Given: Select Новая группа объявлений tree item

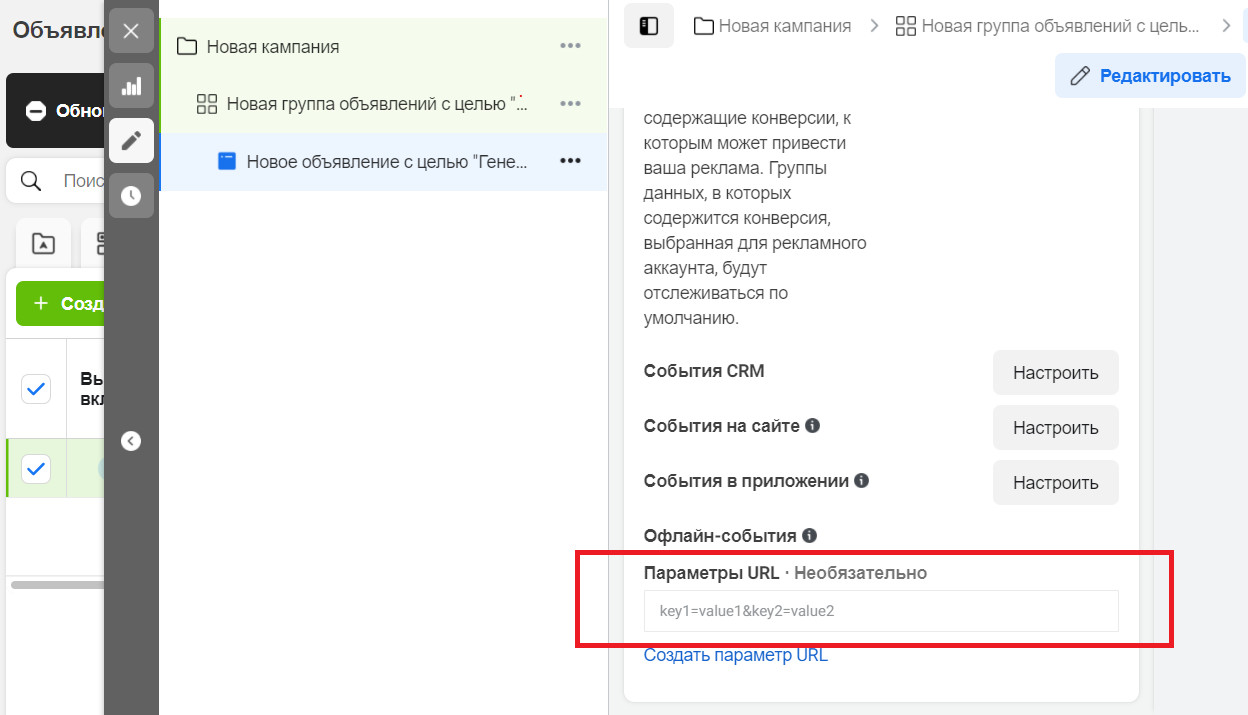Looking at the screenshot, I should (x=376, y=104).
